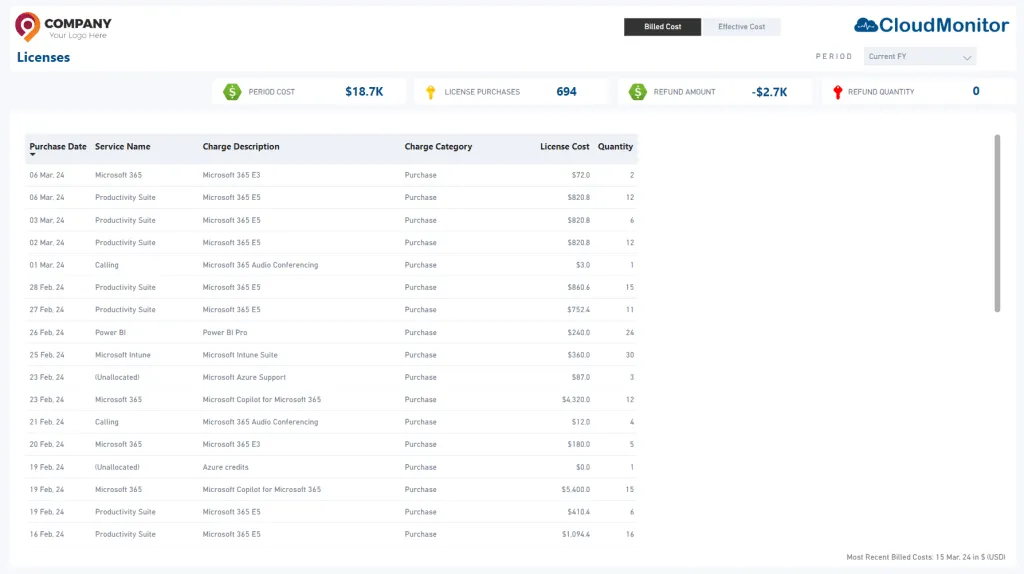
Task: Click the $752.4 license cost cell
Action: point(579,310)
